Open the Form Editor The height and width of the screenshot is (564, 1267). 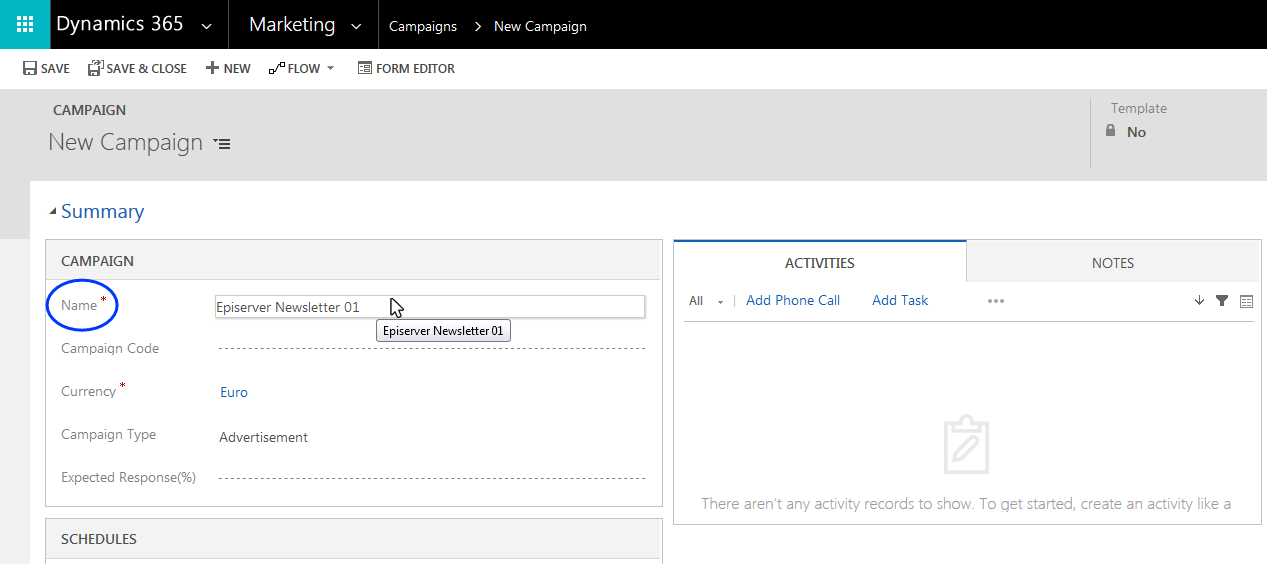pos(406,69)
